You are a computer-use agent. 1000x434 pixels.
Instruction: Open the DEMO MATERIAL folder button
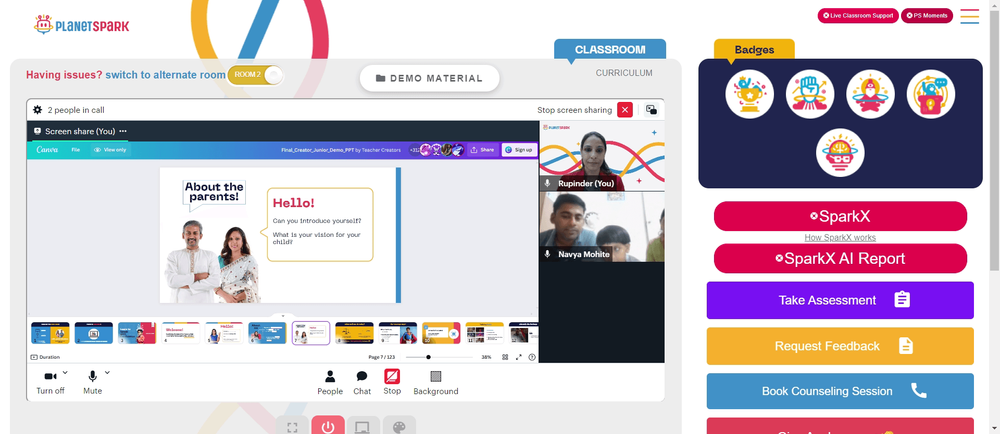coord(429,78)
